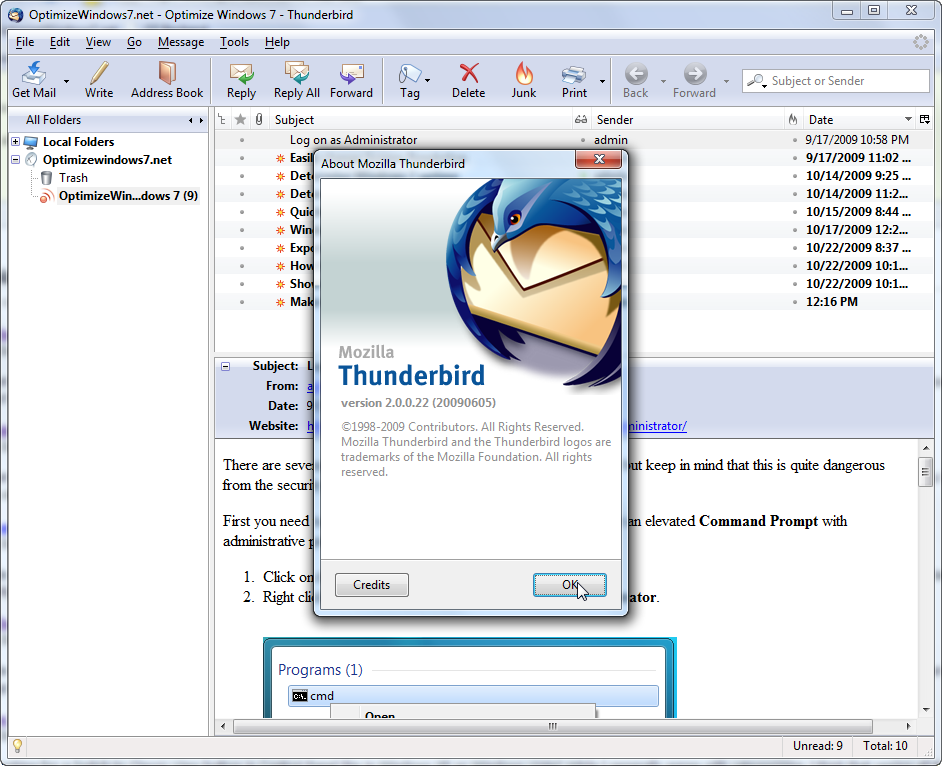Image resolution: width=942 pixels, height=766 pixels.
Task: Click scroll-down arrow of message pane
Action: [x=925, y=710]
